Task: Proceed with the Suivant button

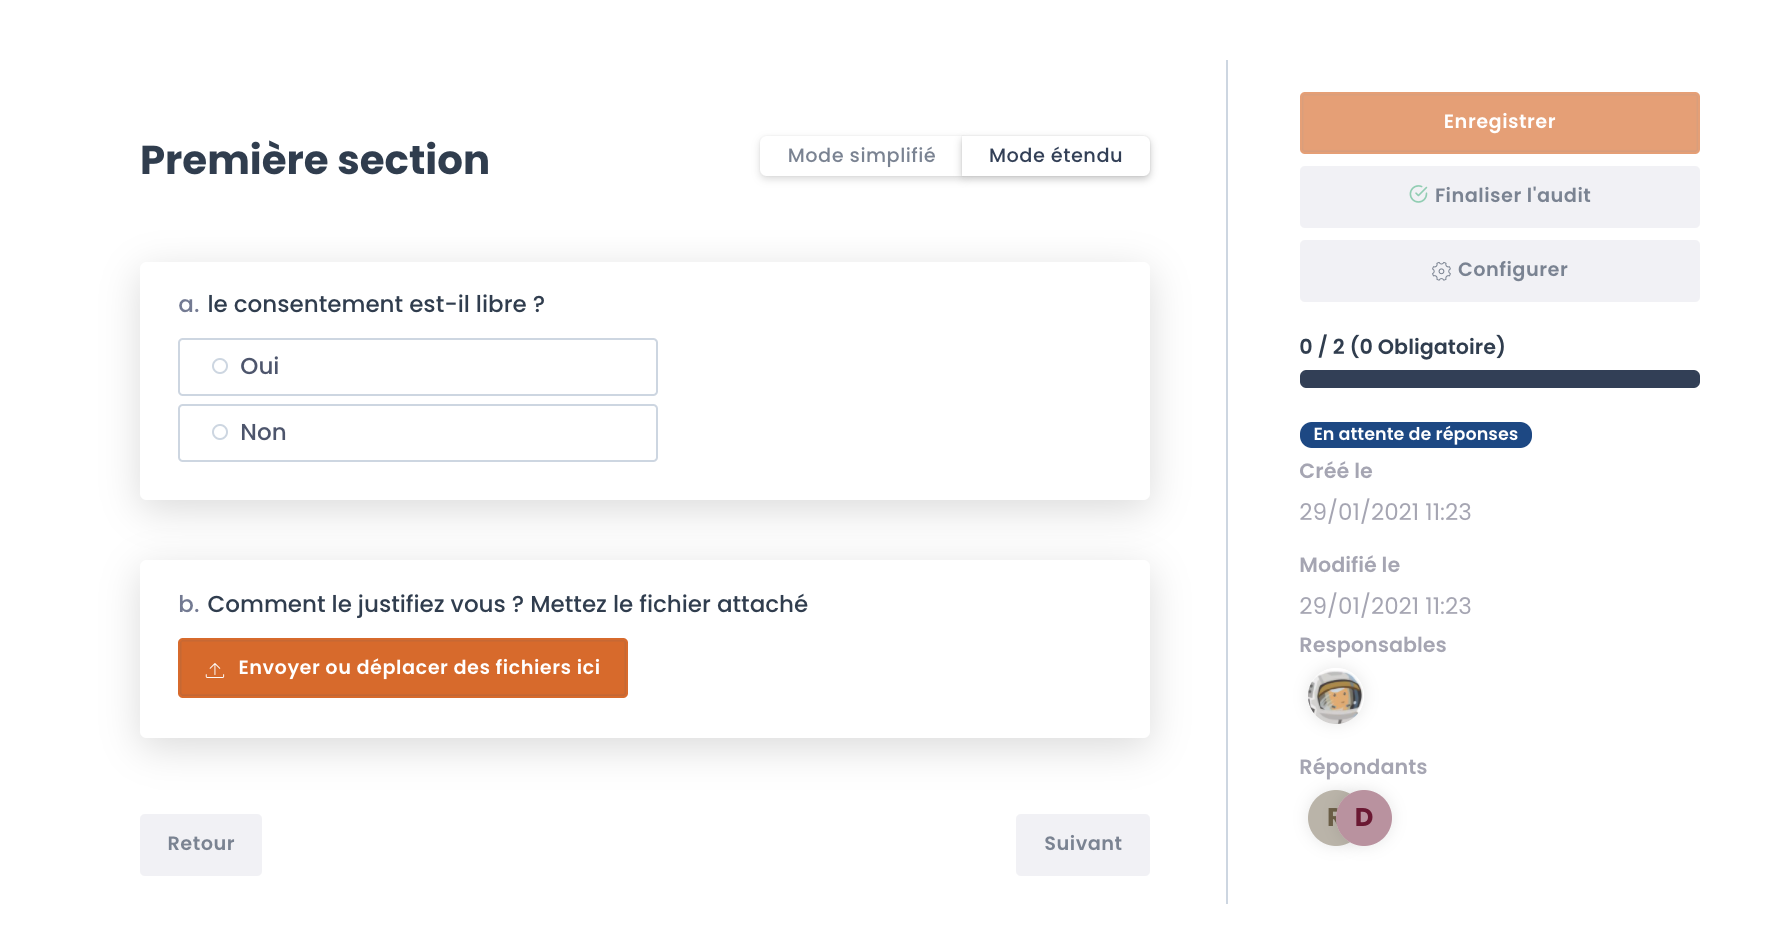Action: (x=1082, y=845)
